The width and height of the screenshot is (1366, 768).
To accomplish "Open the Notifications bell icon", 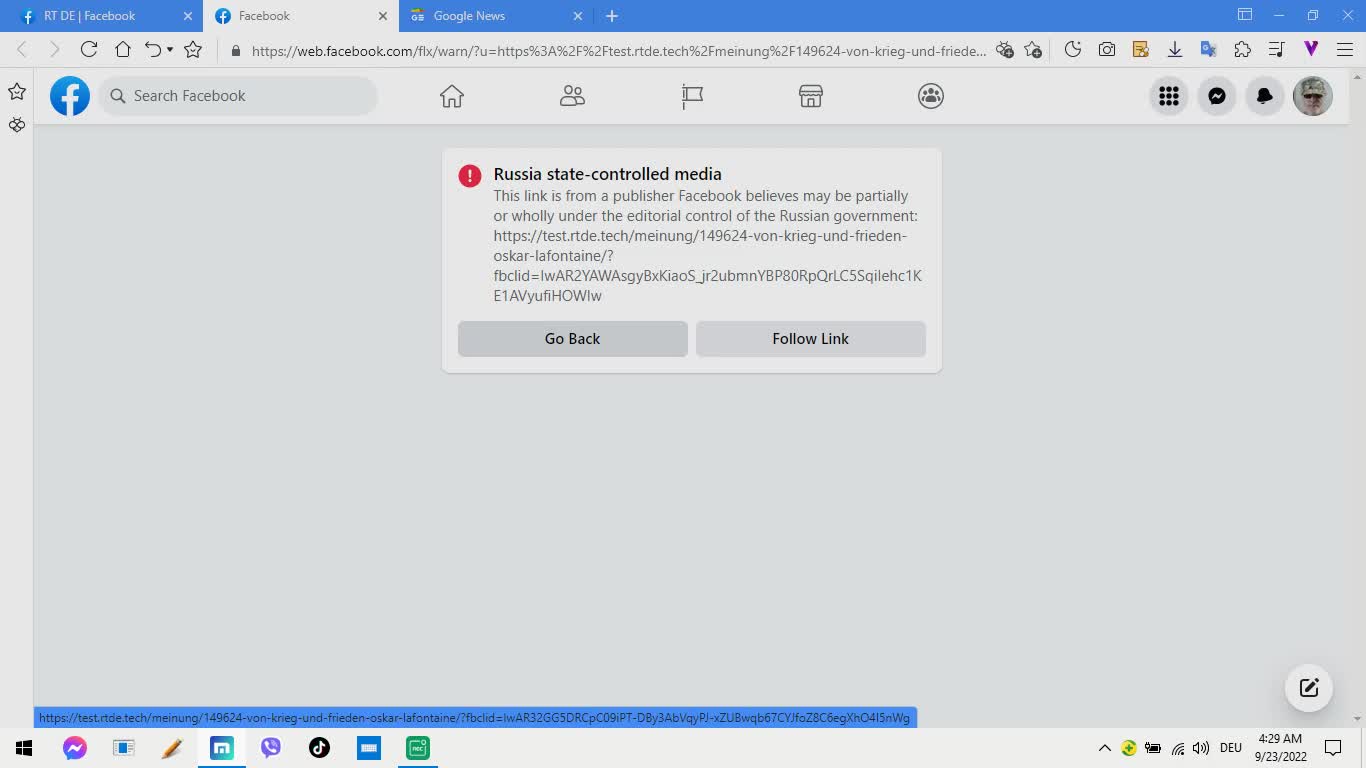I will [1265, 96].
